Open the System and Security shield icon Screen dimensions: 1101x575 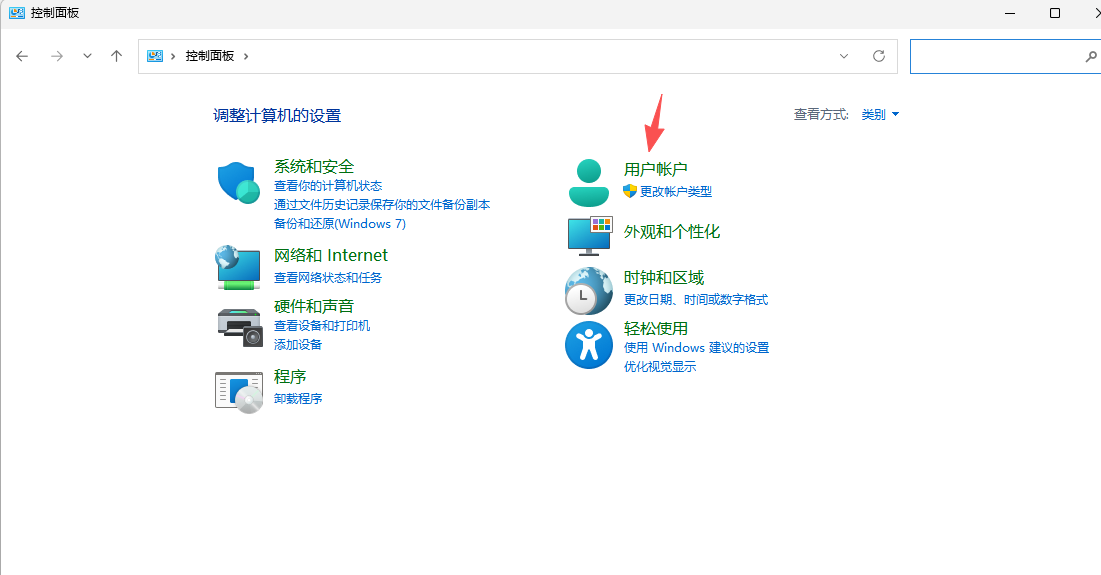pyautogui.click(x=238, y=183)
